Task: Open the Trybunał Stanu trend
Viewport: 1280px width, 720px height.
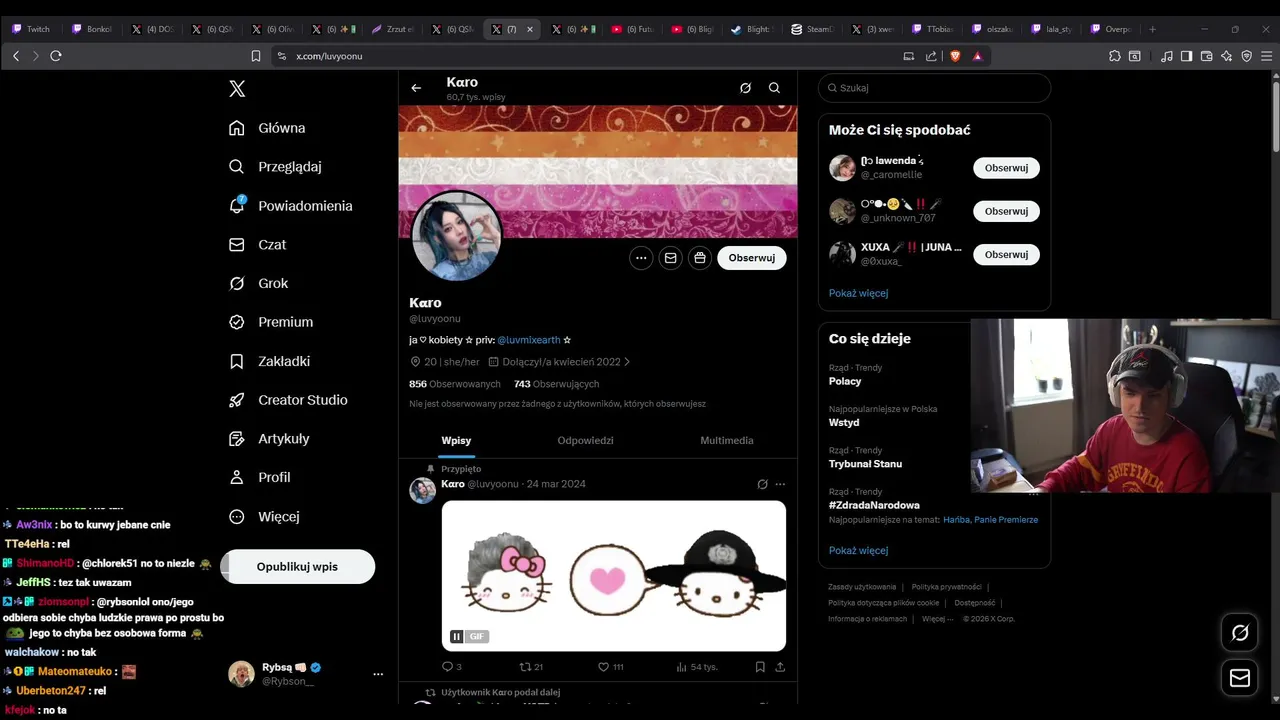Action: coord(865,464)
